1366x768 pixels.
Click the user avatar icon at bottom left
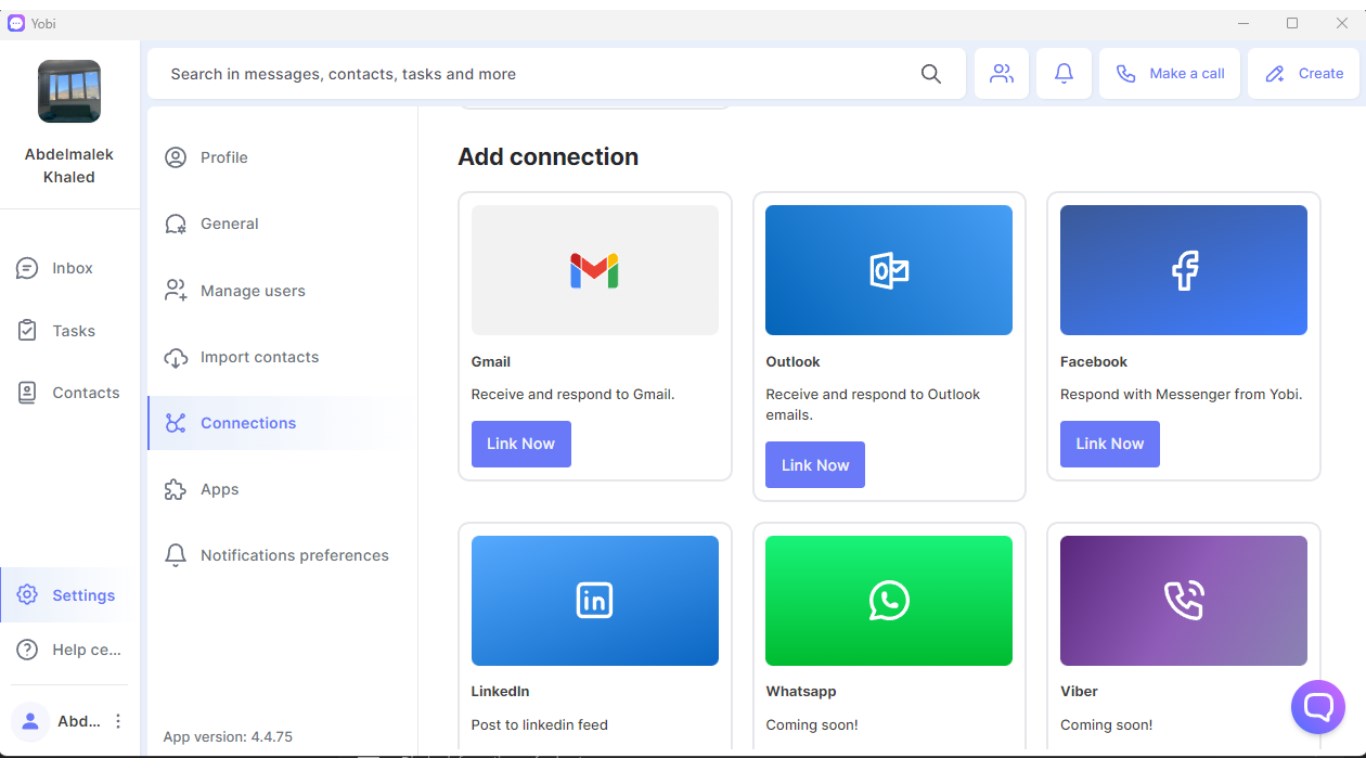click(x=30, y=721)
